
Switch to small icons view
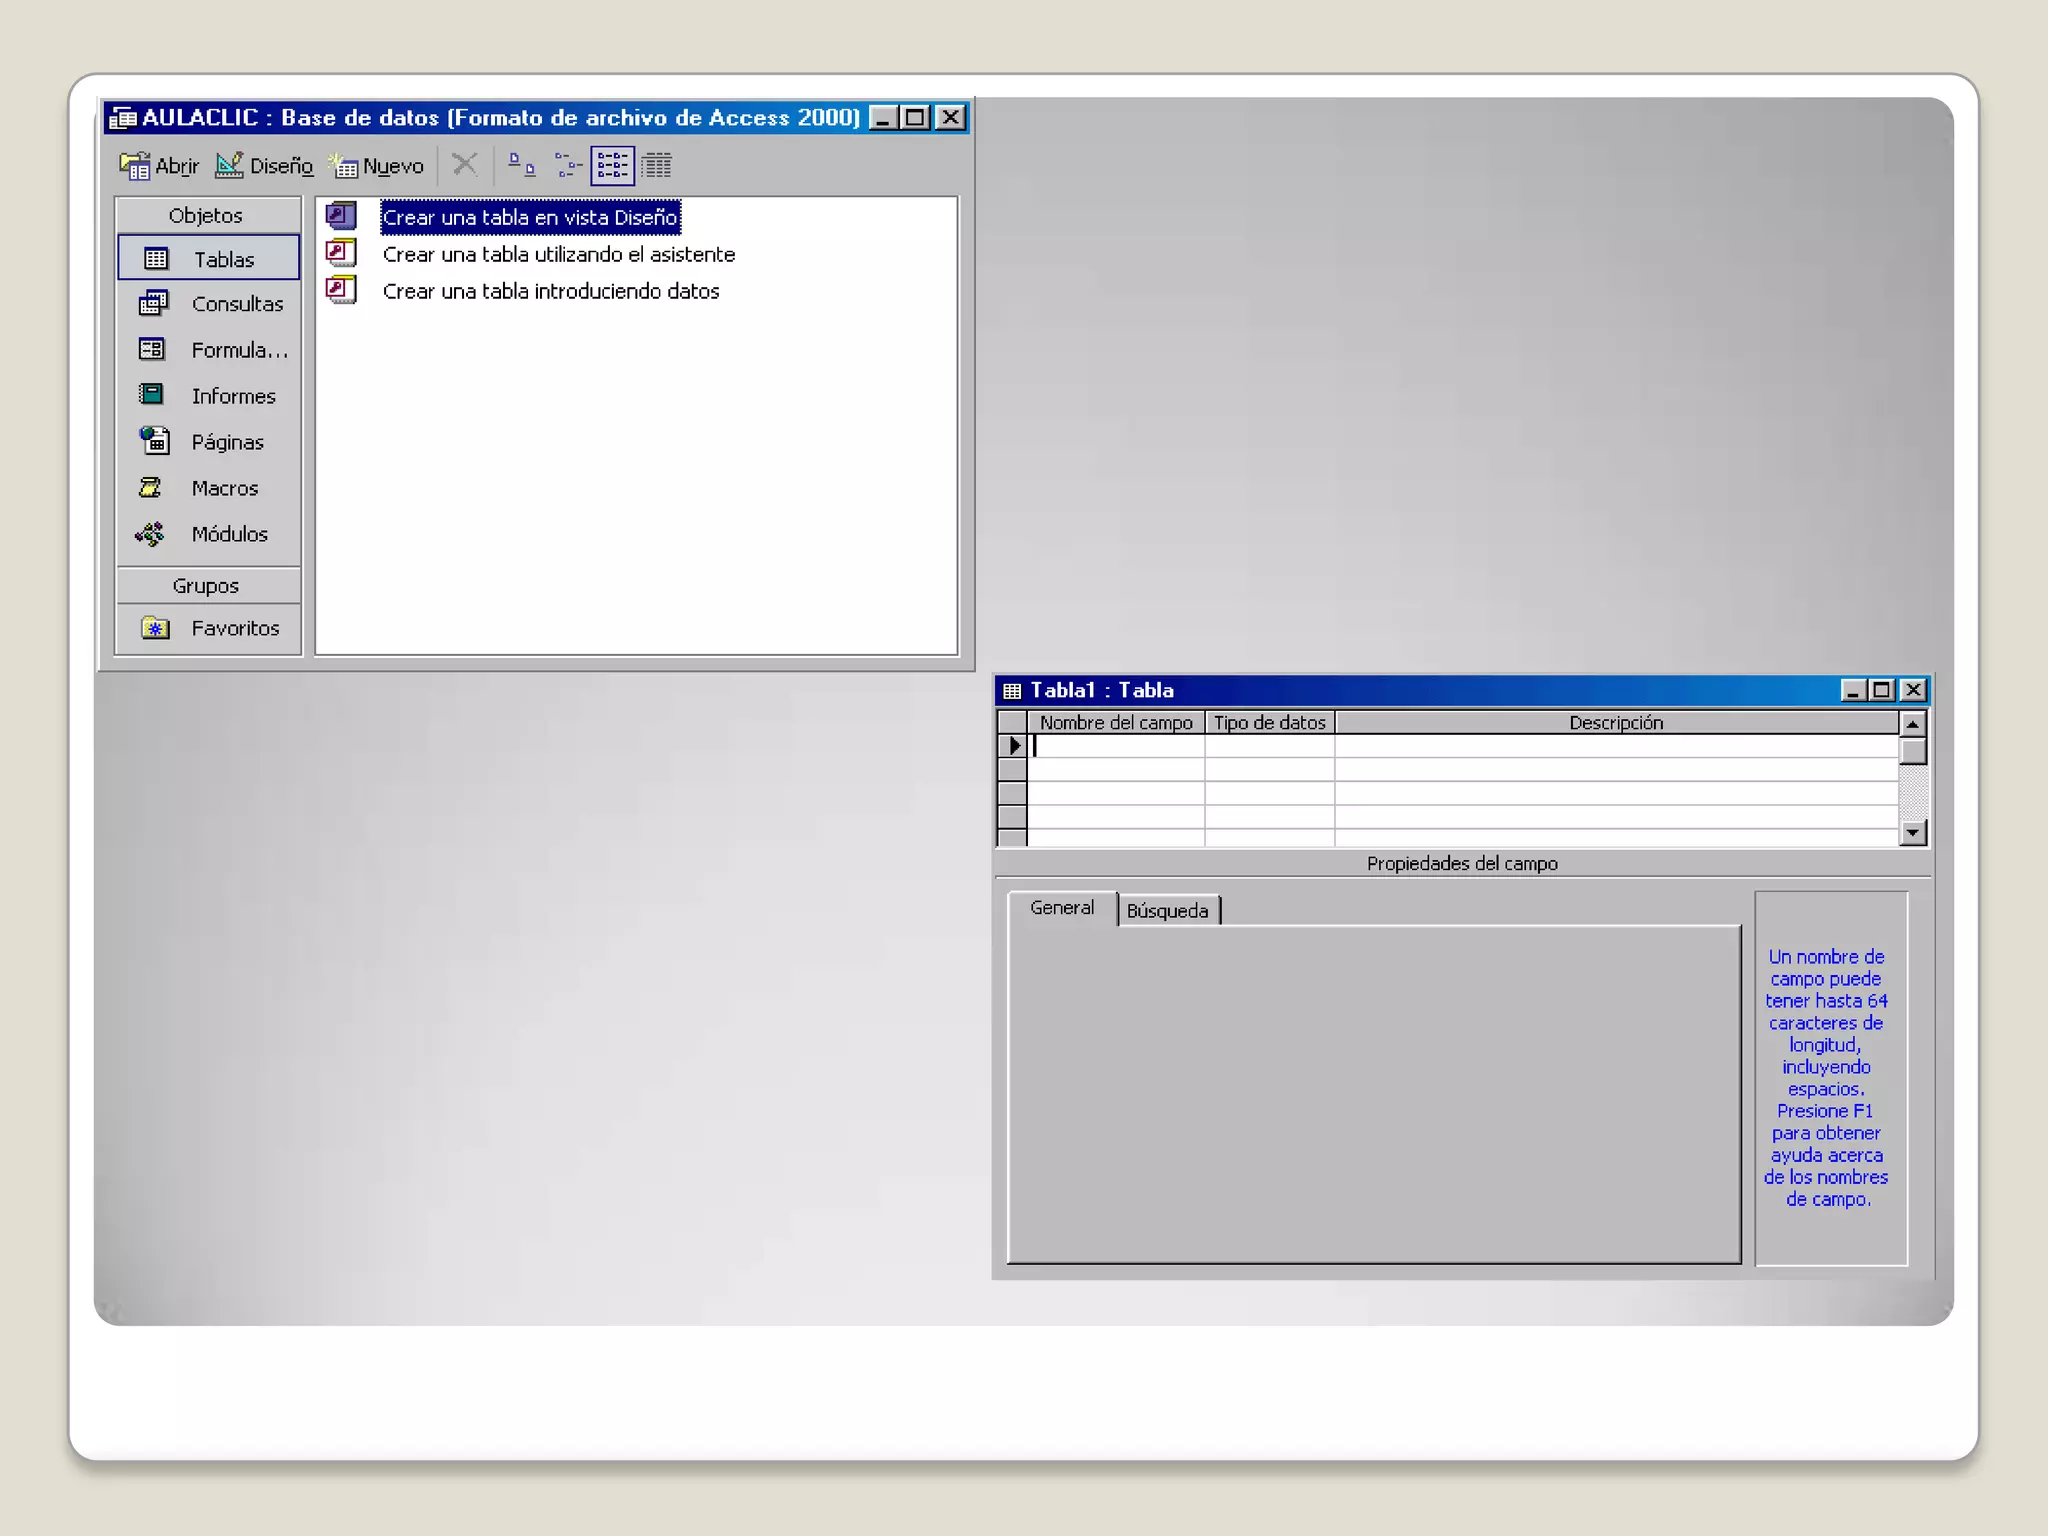[x=567, y=165]
